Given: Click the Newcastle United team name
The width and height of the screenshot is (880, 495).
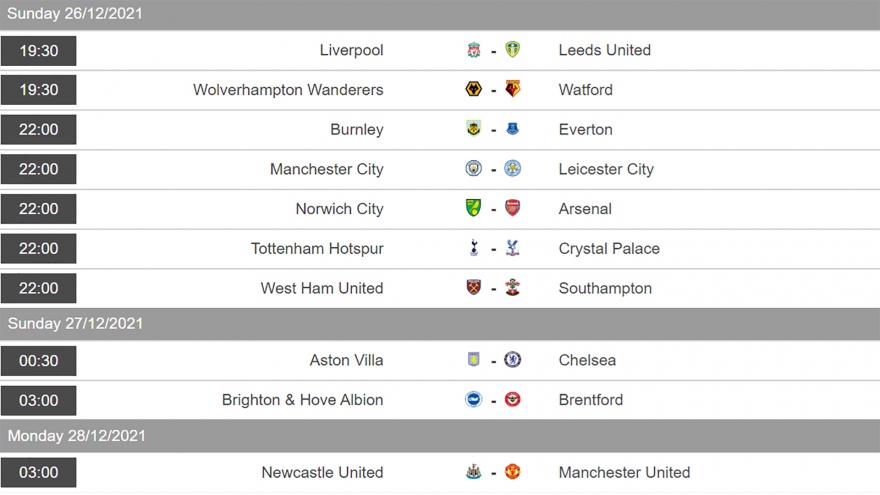Looking at the screenshot, I should pos(322,472).
